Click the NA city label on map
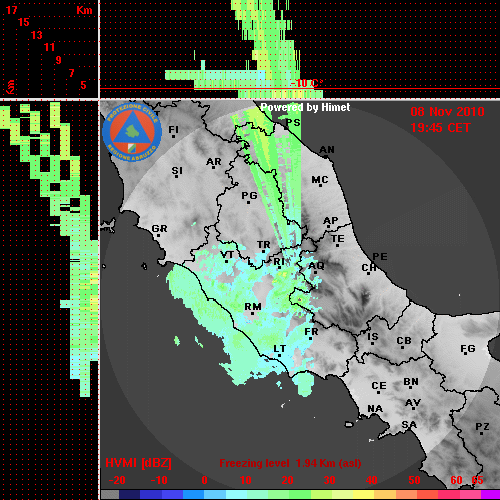The width and height of the screenshot is (500, 500). point(375,408)
